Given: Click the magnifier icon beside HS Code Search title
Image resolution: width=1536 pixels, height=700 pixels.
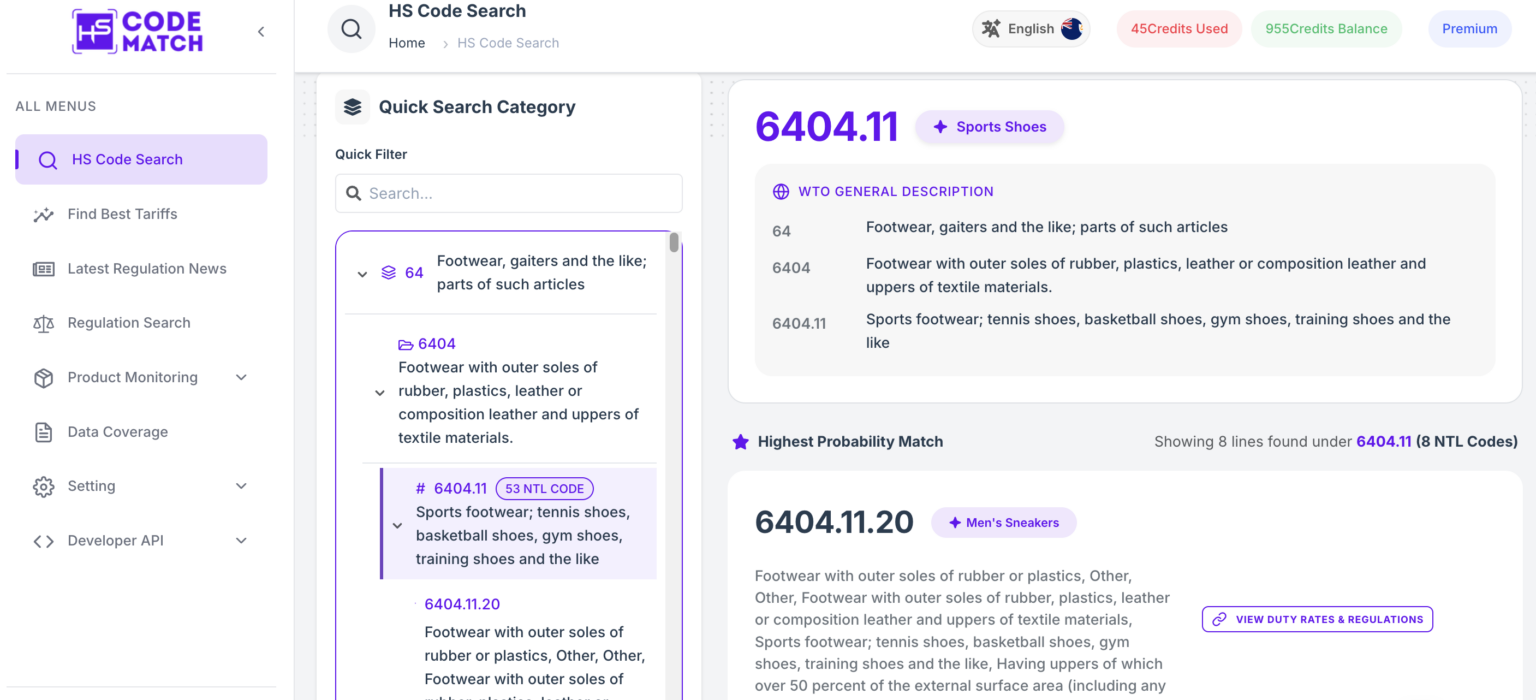Looking at the screenshot, I should pos(351,29).
